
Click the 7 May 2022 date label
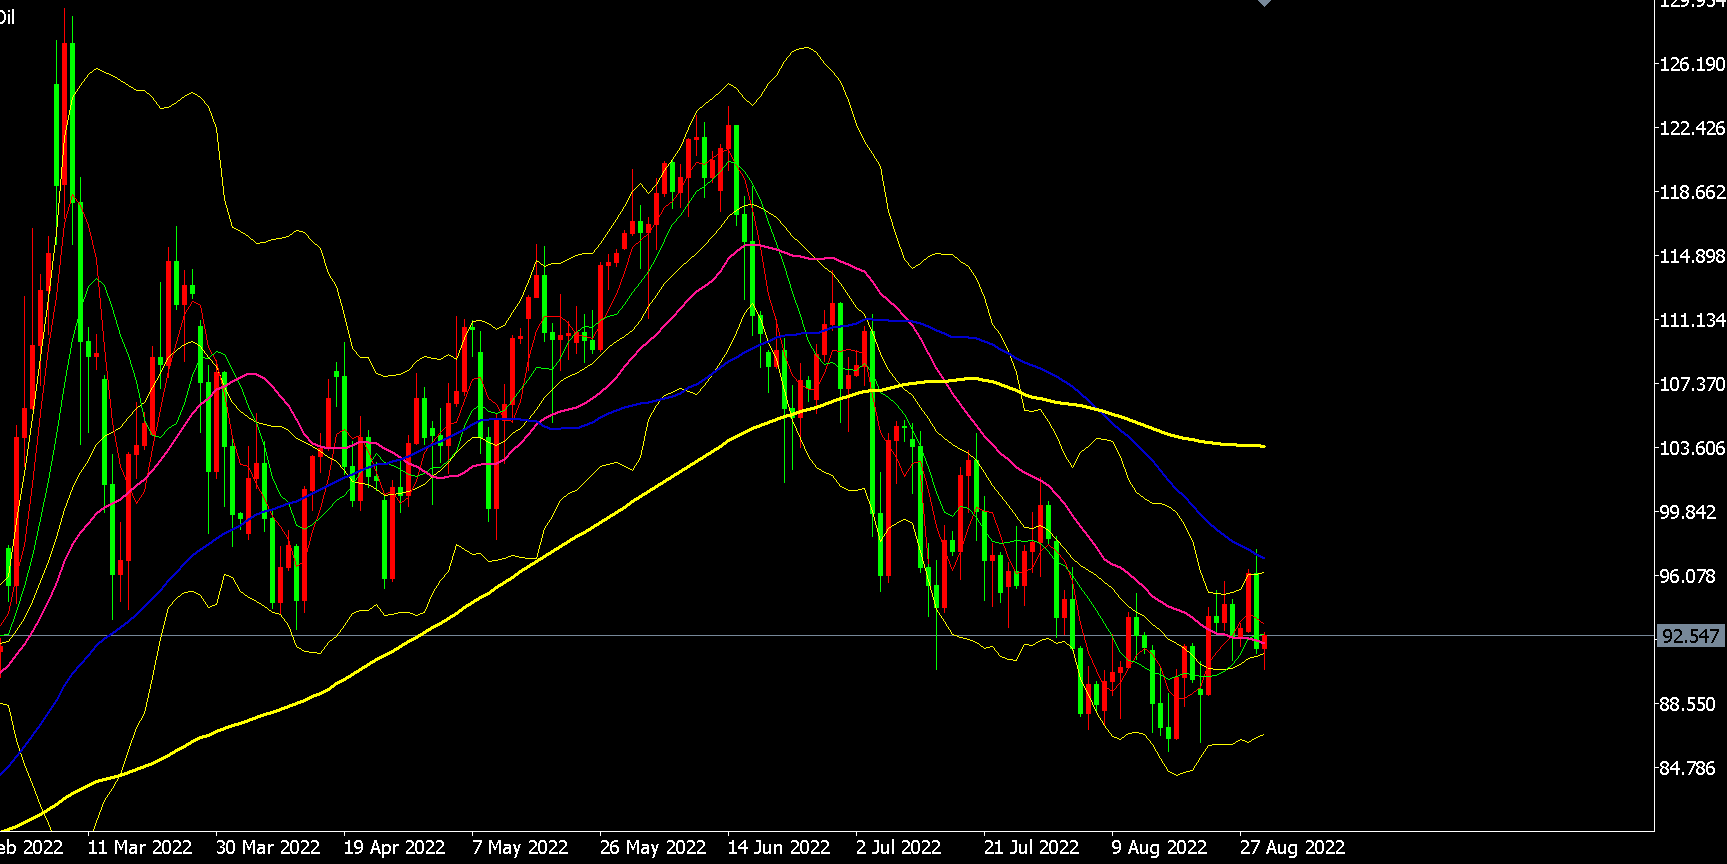click(x=520, y=847)
